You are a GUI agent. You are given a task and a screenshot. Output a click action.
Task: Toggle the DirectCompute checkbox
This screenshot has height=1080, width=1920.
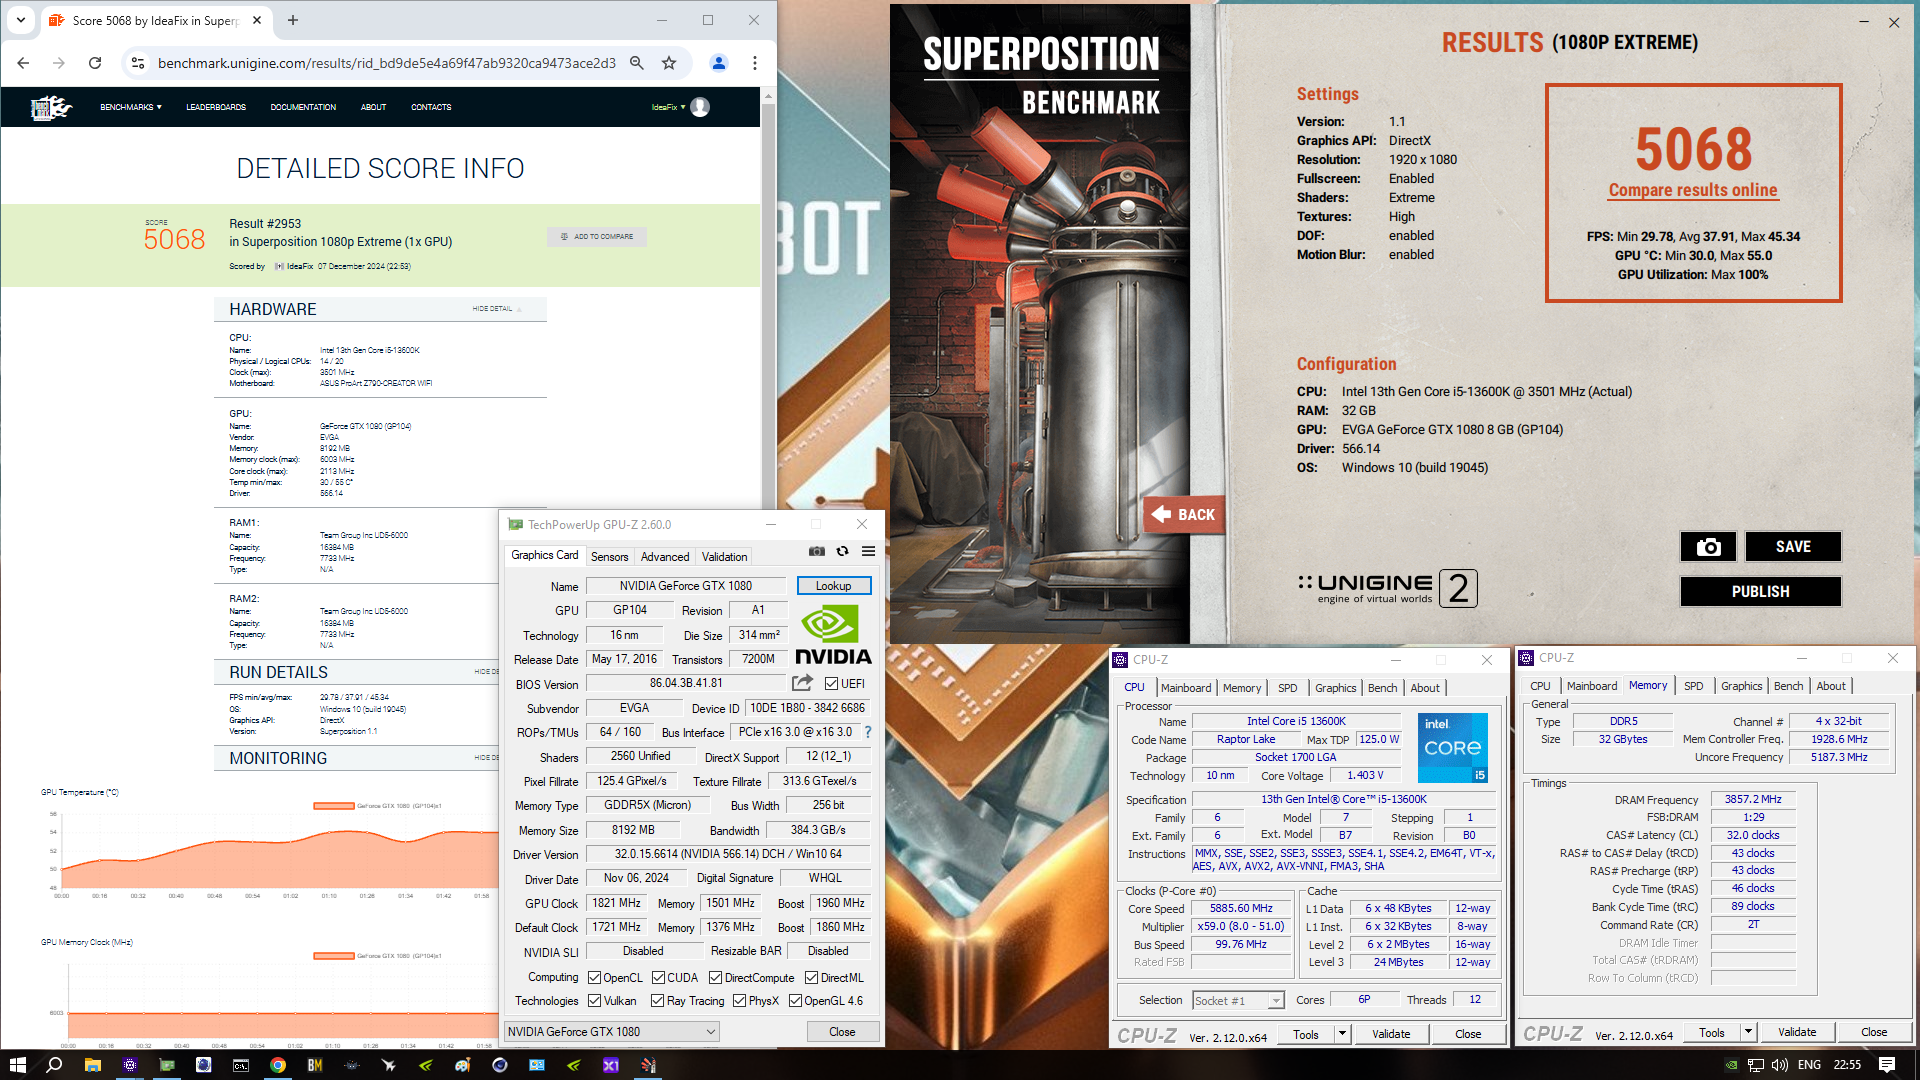click(x=716, y=978)
